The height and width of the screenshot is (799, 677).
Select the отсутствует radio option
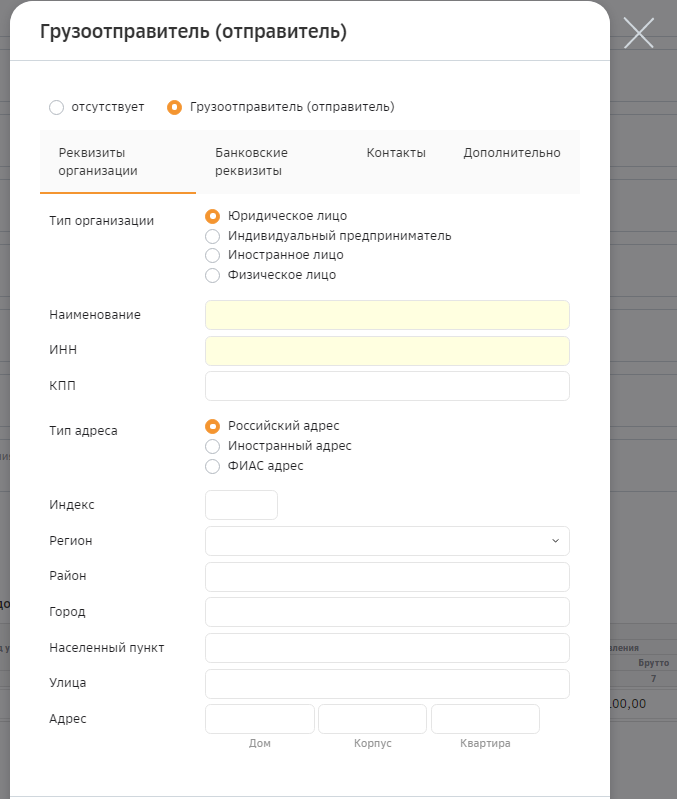coord(57,108)
